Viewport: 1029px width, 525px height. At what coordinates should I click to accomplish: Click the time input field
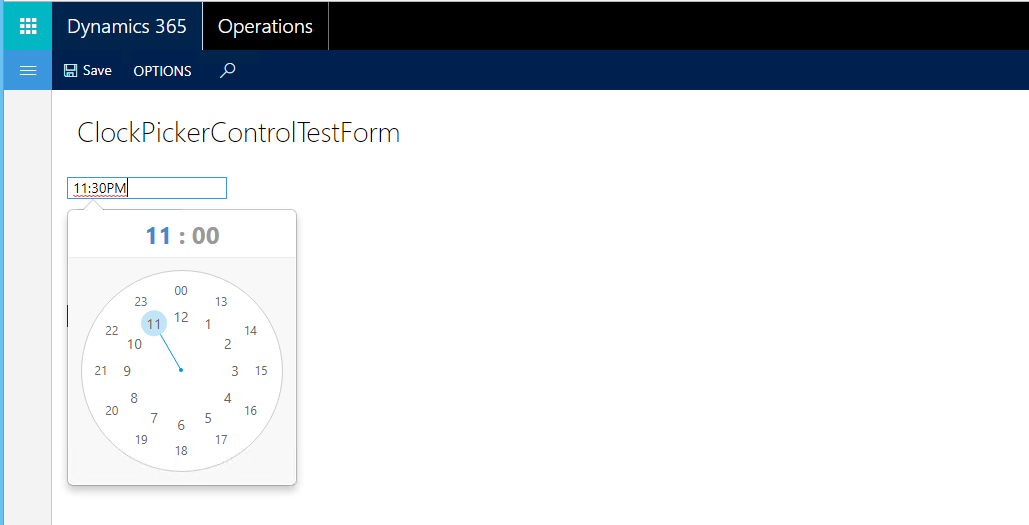click(x=147, y=188)
